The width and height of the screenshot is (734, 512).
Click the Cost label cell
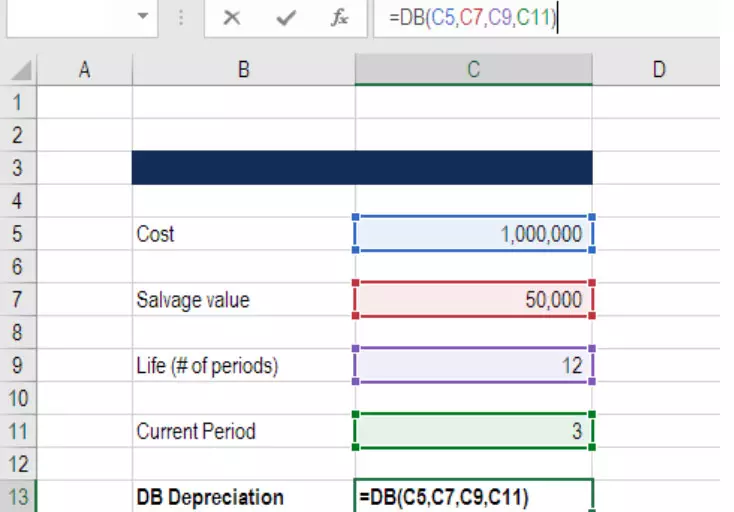point(243,234)
